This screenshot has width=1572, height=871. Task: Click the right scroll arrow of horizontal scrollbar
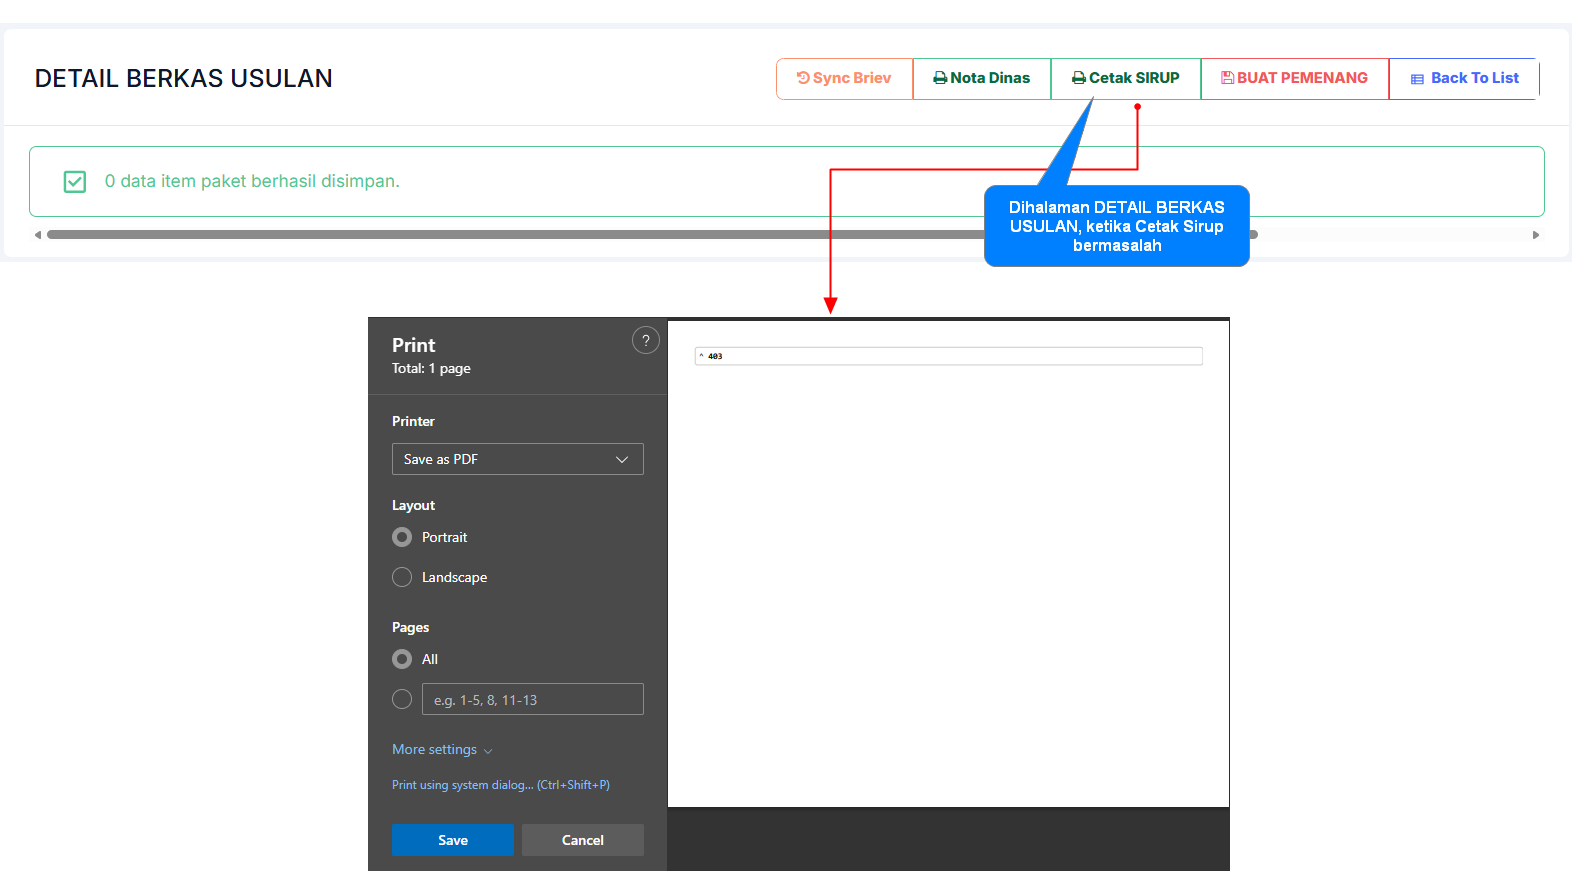point(1536,235)
